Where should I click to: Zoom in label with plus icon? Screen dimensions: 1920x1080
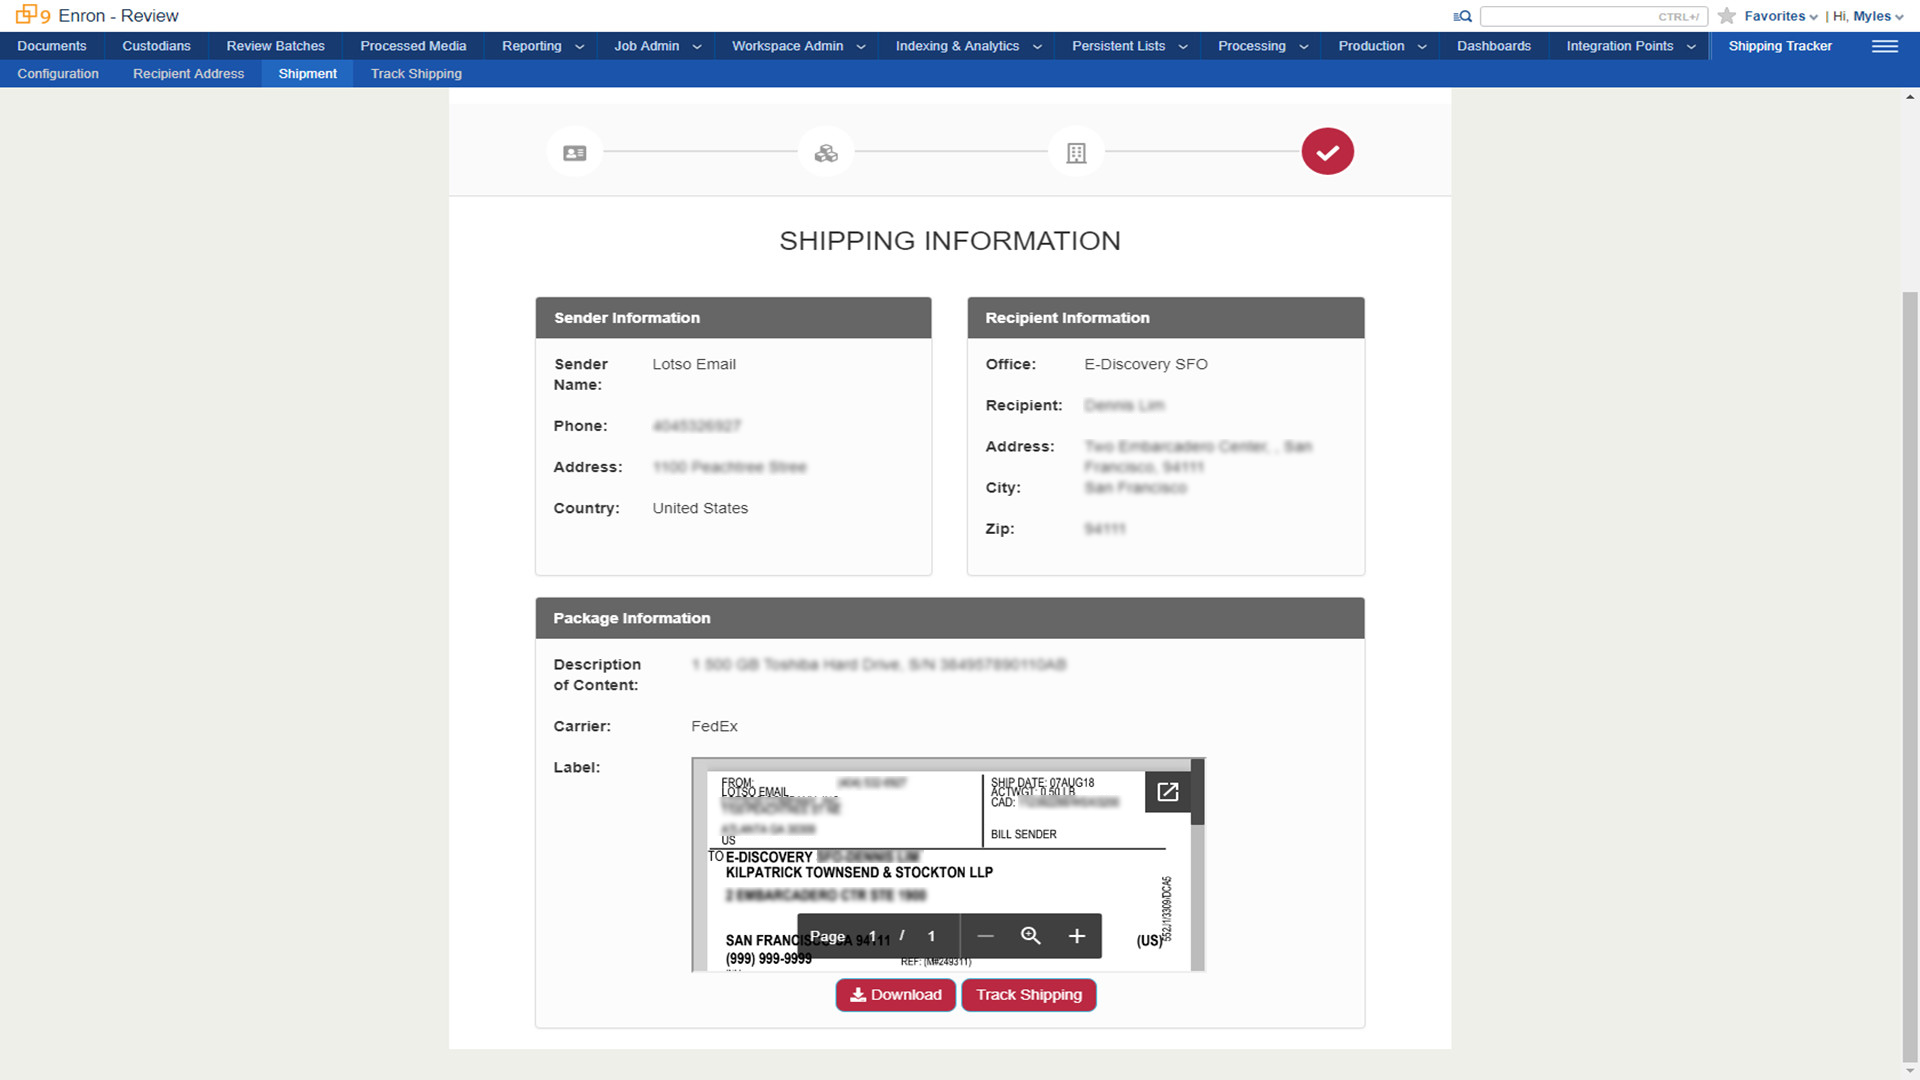[1076, 936]
